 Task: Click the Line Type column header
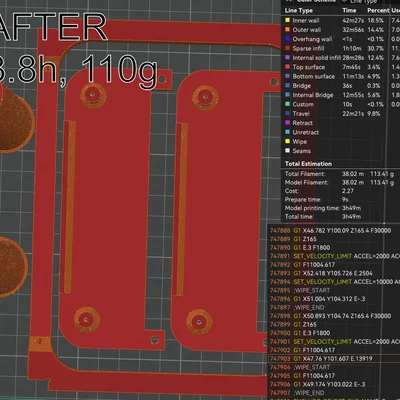299,11
